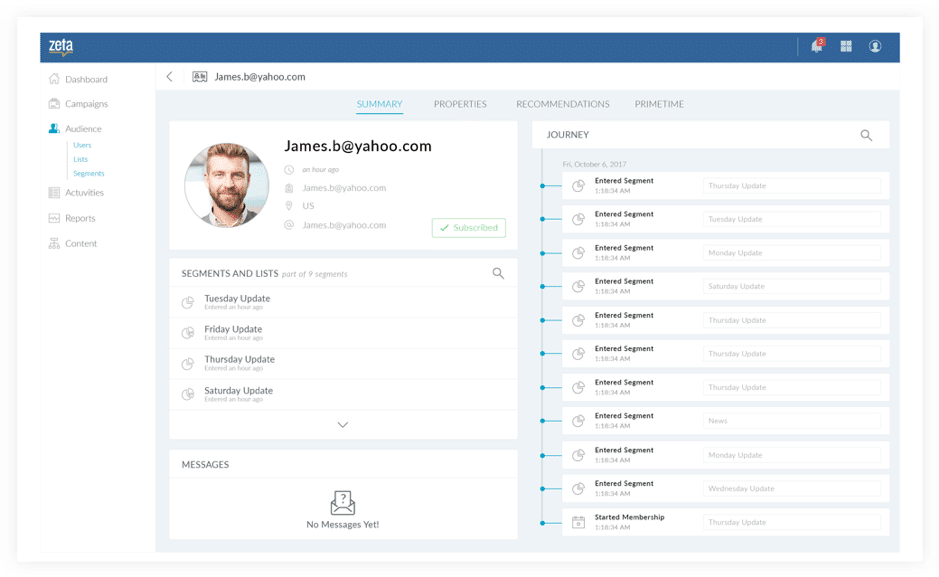The width and height of the screenshot is (939, 577).
Task: Click the 'No Messages Yet!' text
Action: click(x=343, y=525)
